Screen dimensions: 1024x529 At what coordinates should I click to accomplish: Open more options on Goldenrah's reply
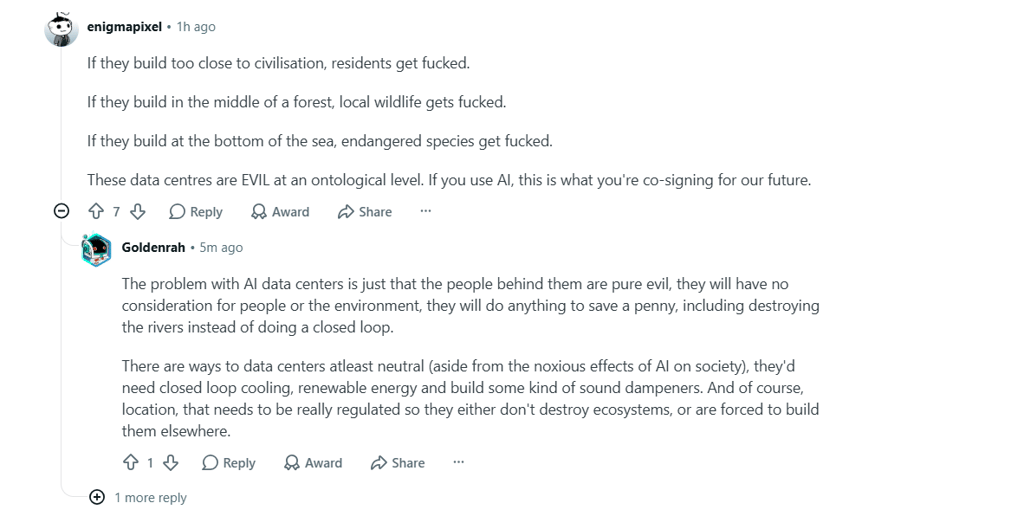click(x=458, y=462)
